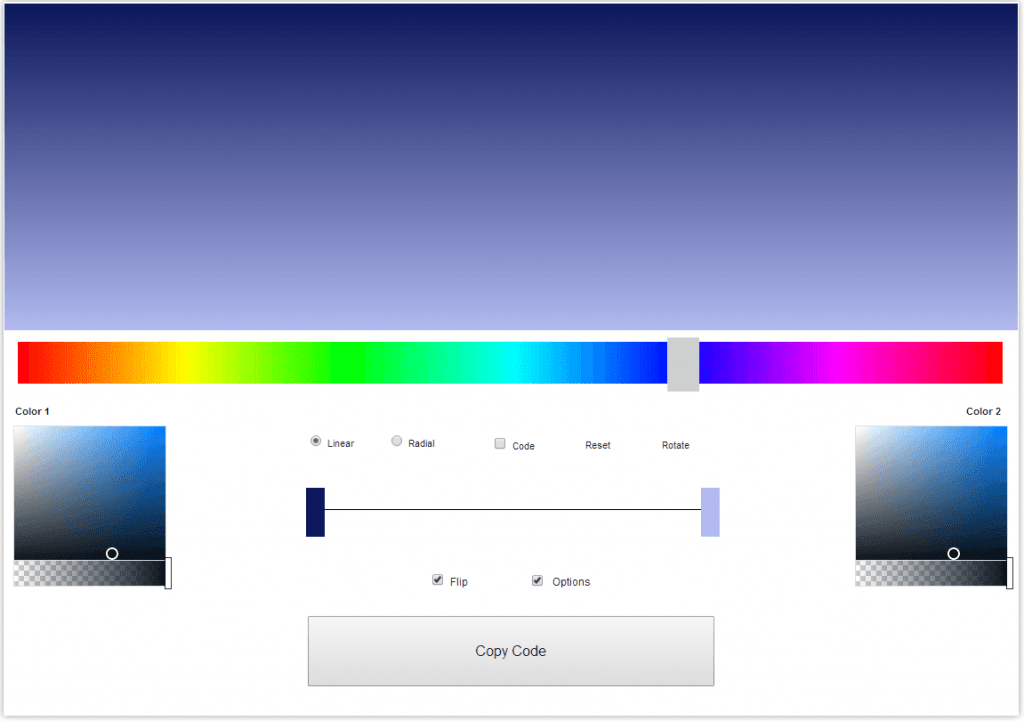Click the circular marker in Color 2 picker
The width and height of the screenshot is (1024, 721).
[x=954, y=553]
